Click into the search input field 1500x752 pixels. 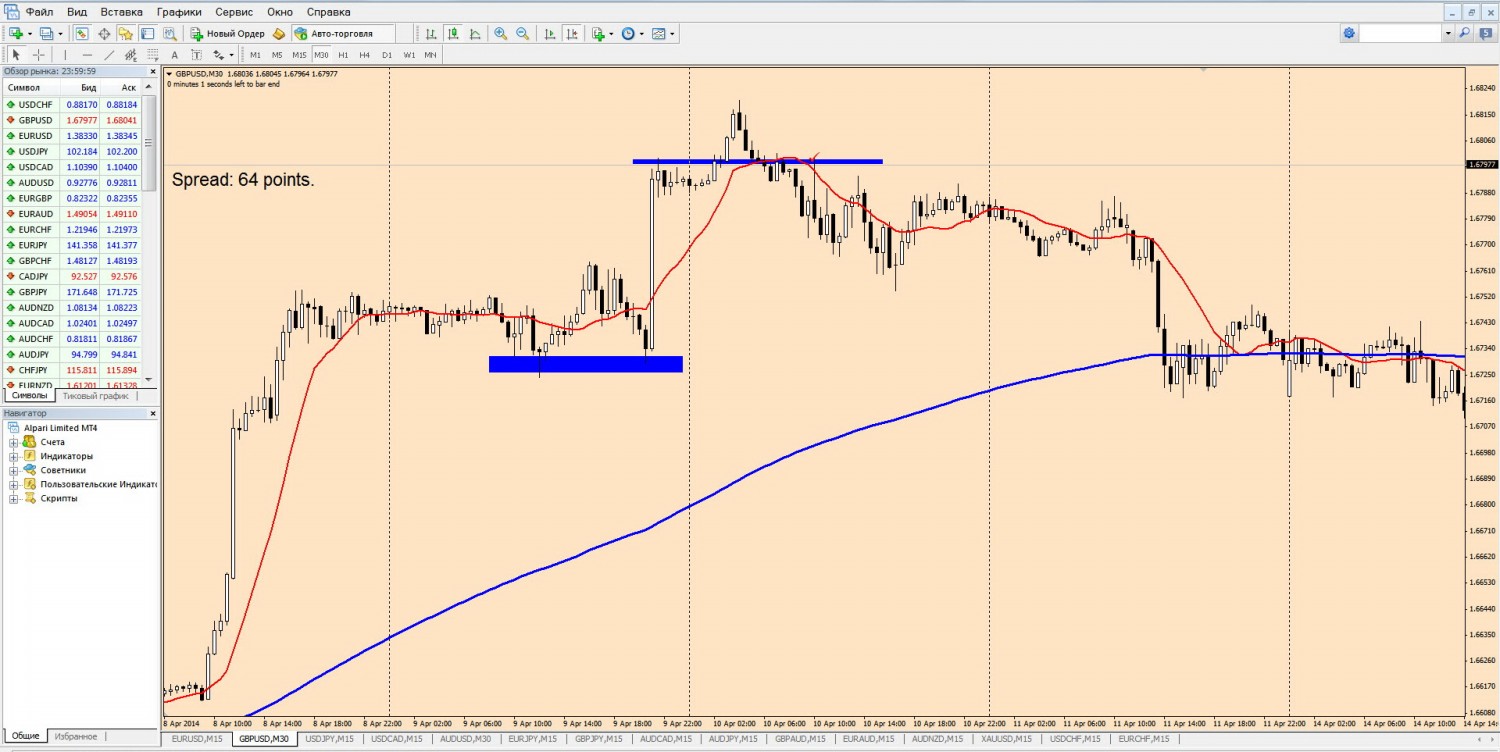pos(1402,33)
